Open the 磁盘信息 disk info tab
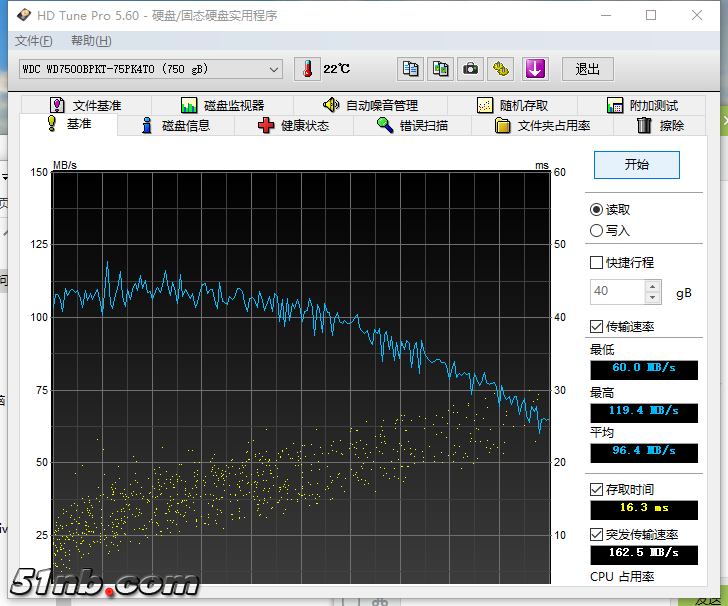Image resolution: width=728 pixels, height=606 pixels. coord(175,125)
